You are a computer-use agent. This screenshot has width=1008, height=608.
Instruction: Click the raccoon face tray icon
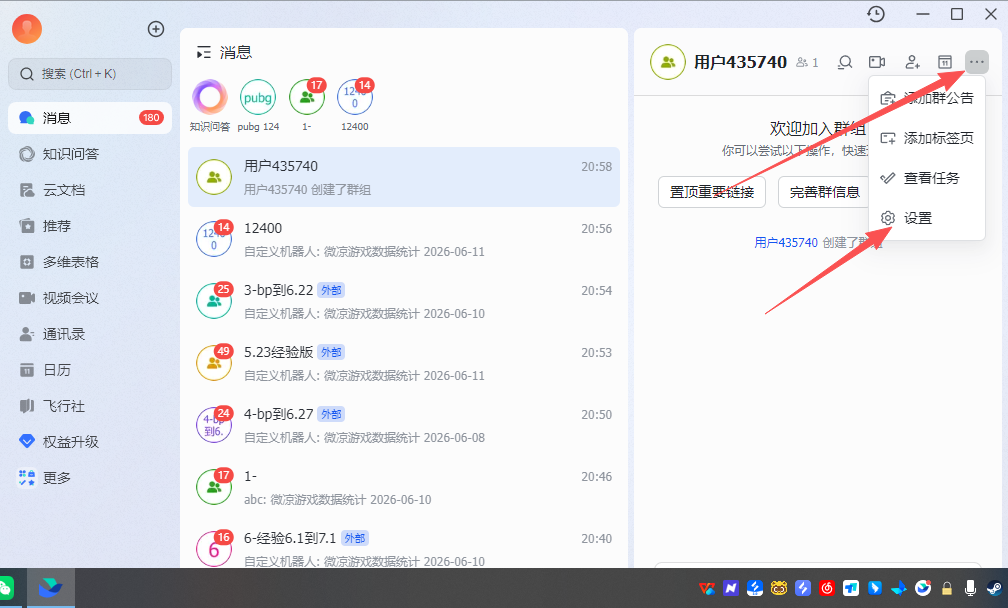pyautogui.click(x=778, y=588)
